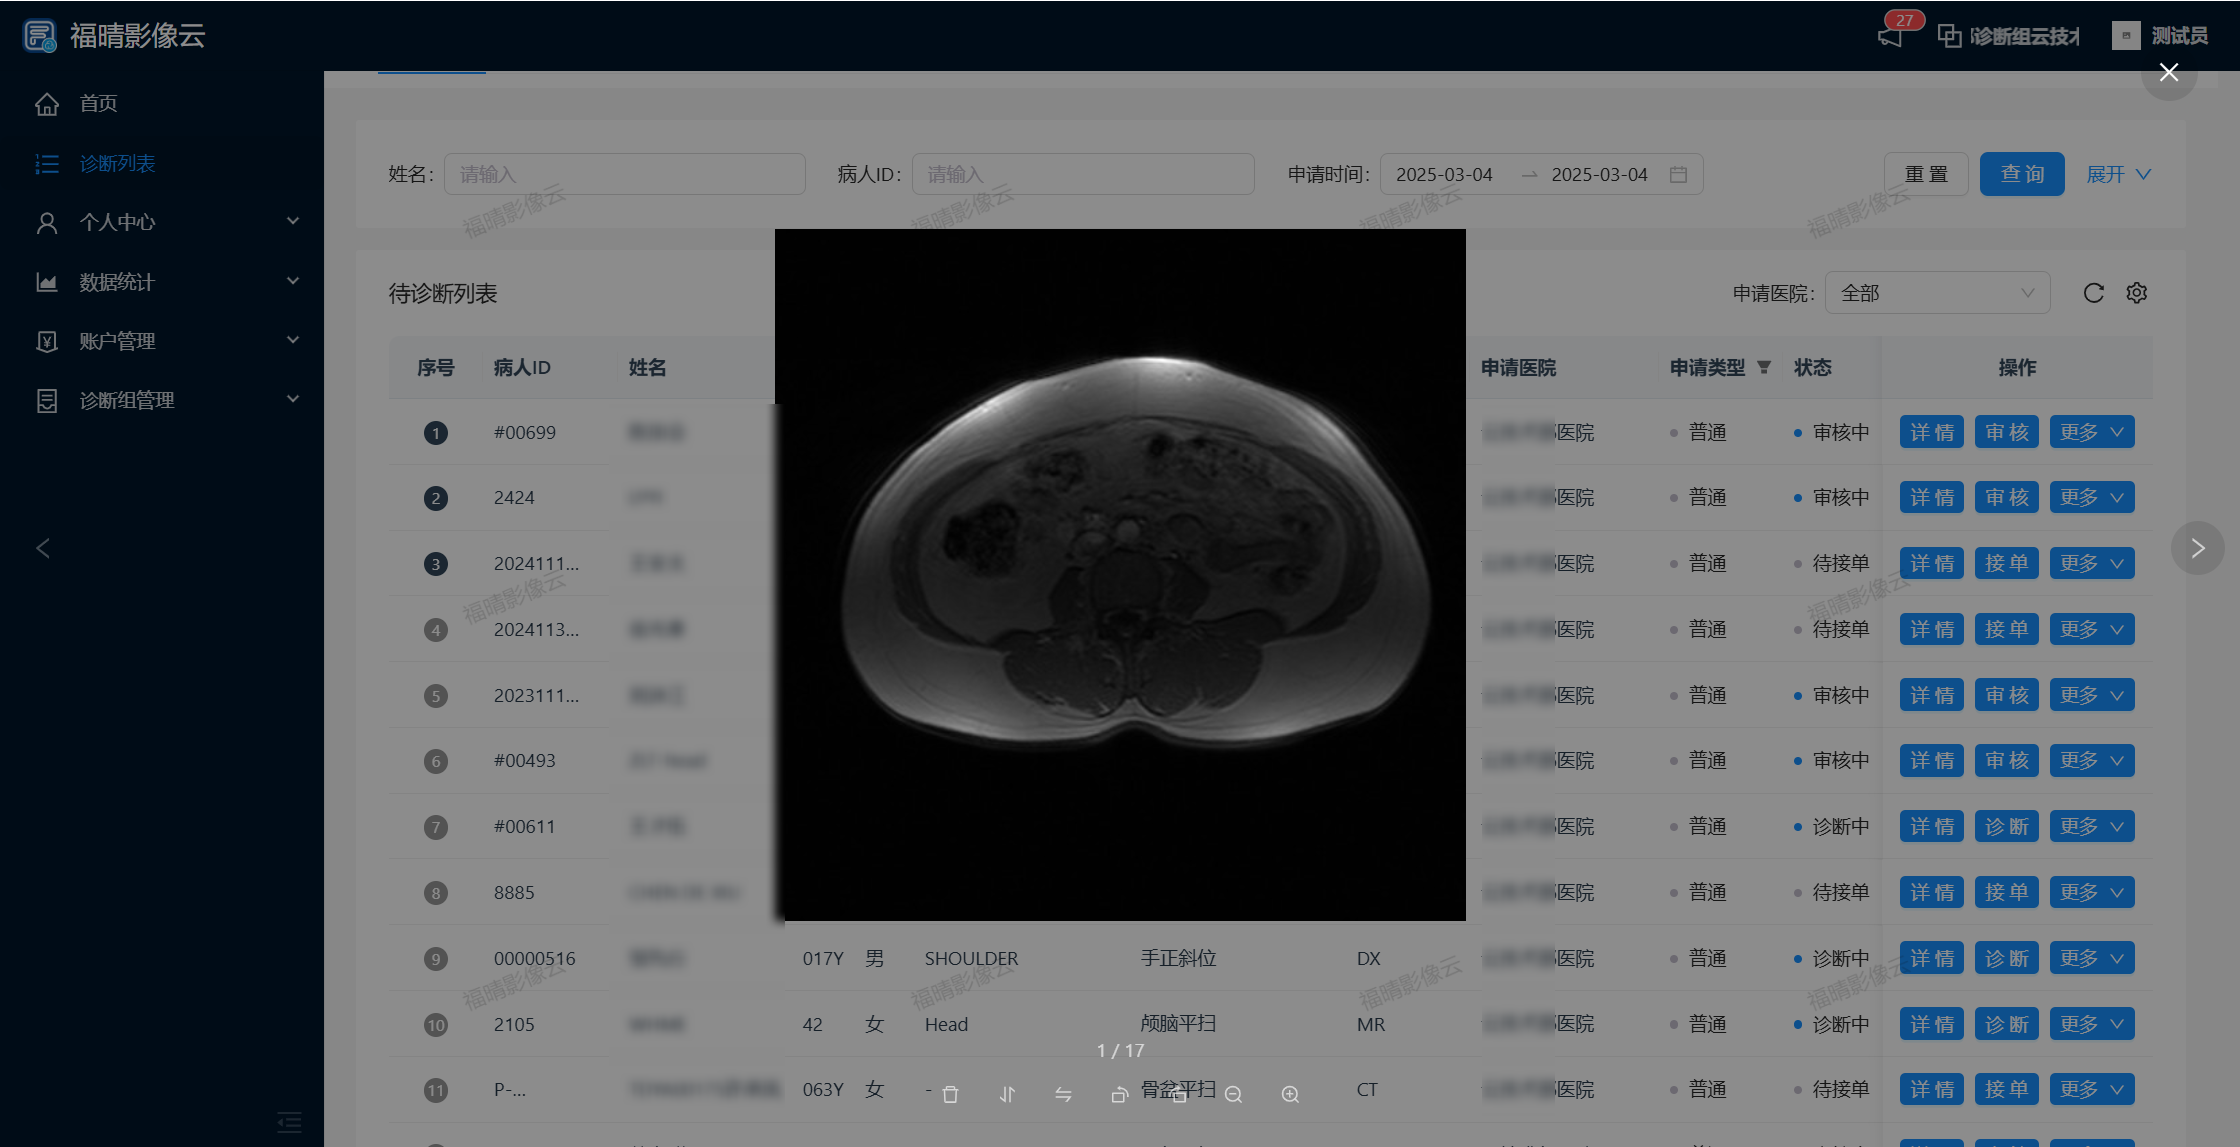Select 首页 in the sidebar
Screen dimensions: 2240x1147
coord(98,103)
